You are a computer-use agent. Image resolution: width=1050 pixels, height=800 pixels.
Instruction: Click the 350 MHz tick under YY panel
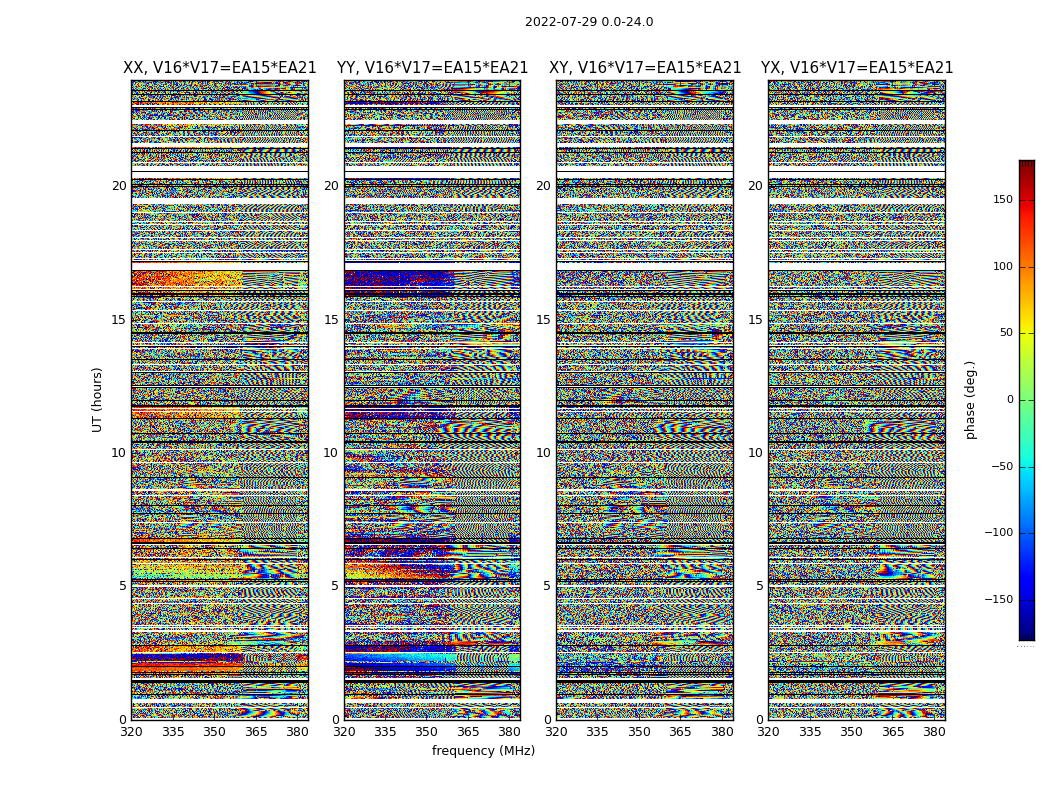tap(427, 732)
